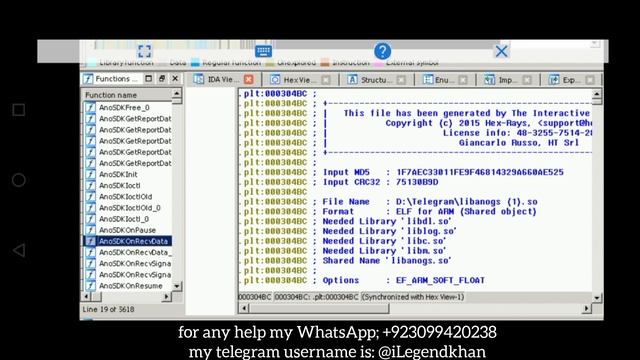Close the Functions panel
This screenshot has width=640, height=360.
pyautogui.click(x=175, y=78)
